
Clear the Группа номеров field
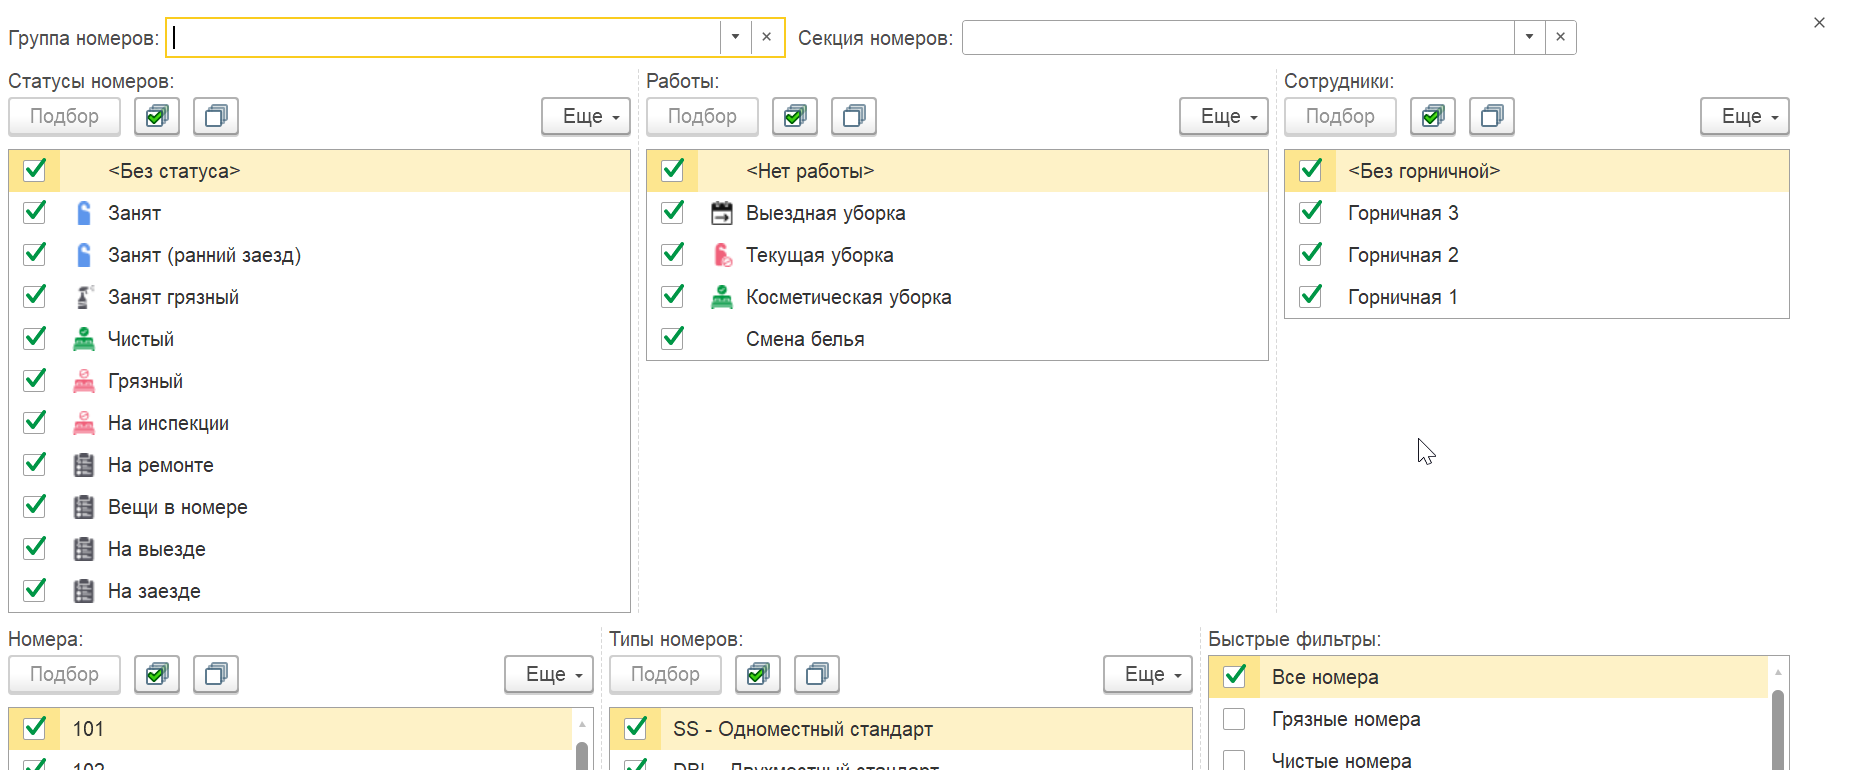pyautogui.click(x=767, y=37)
